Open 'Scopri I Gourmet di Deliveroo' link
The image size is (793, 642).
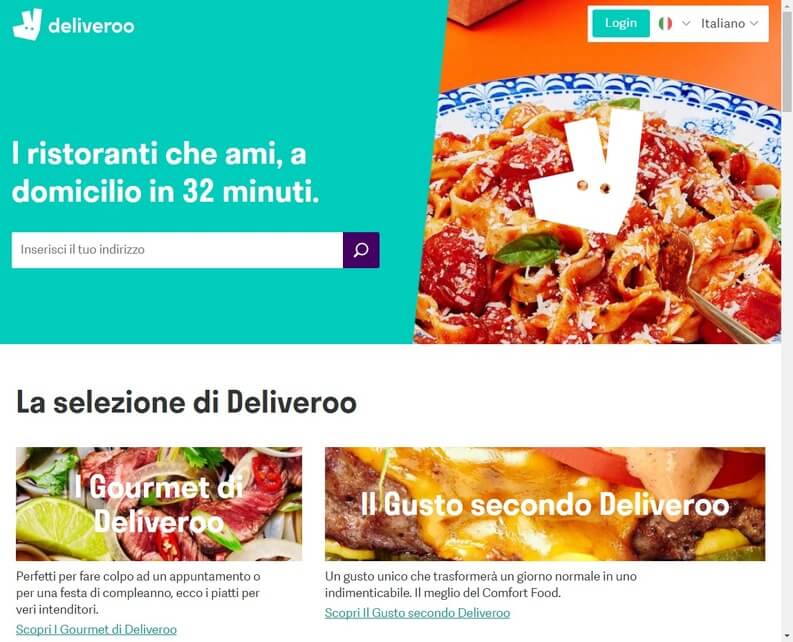[96, 629]
